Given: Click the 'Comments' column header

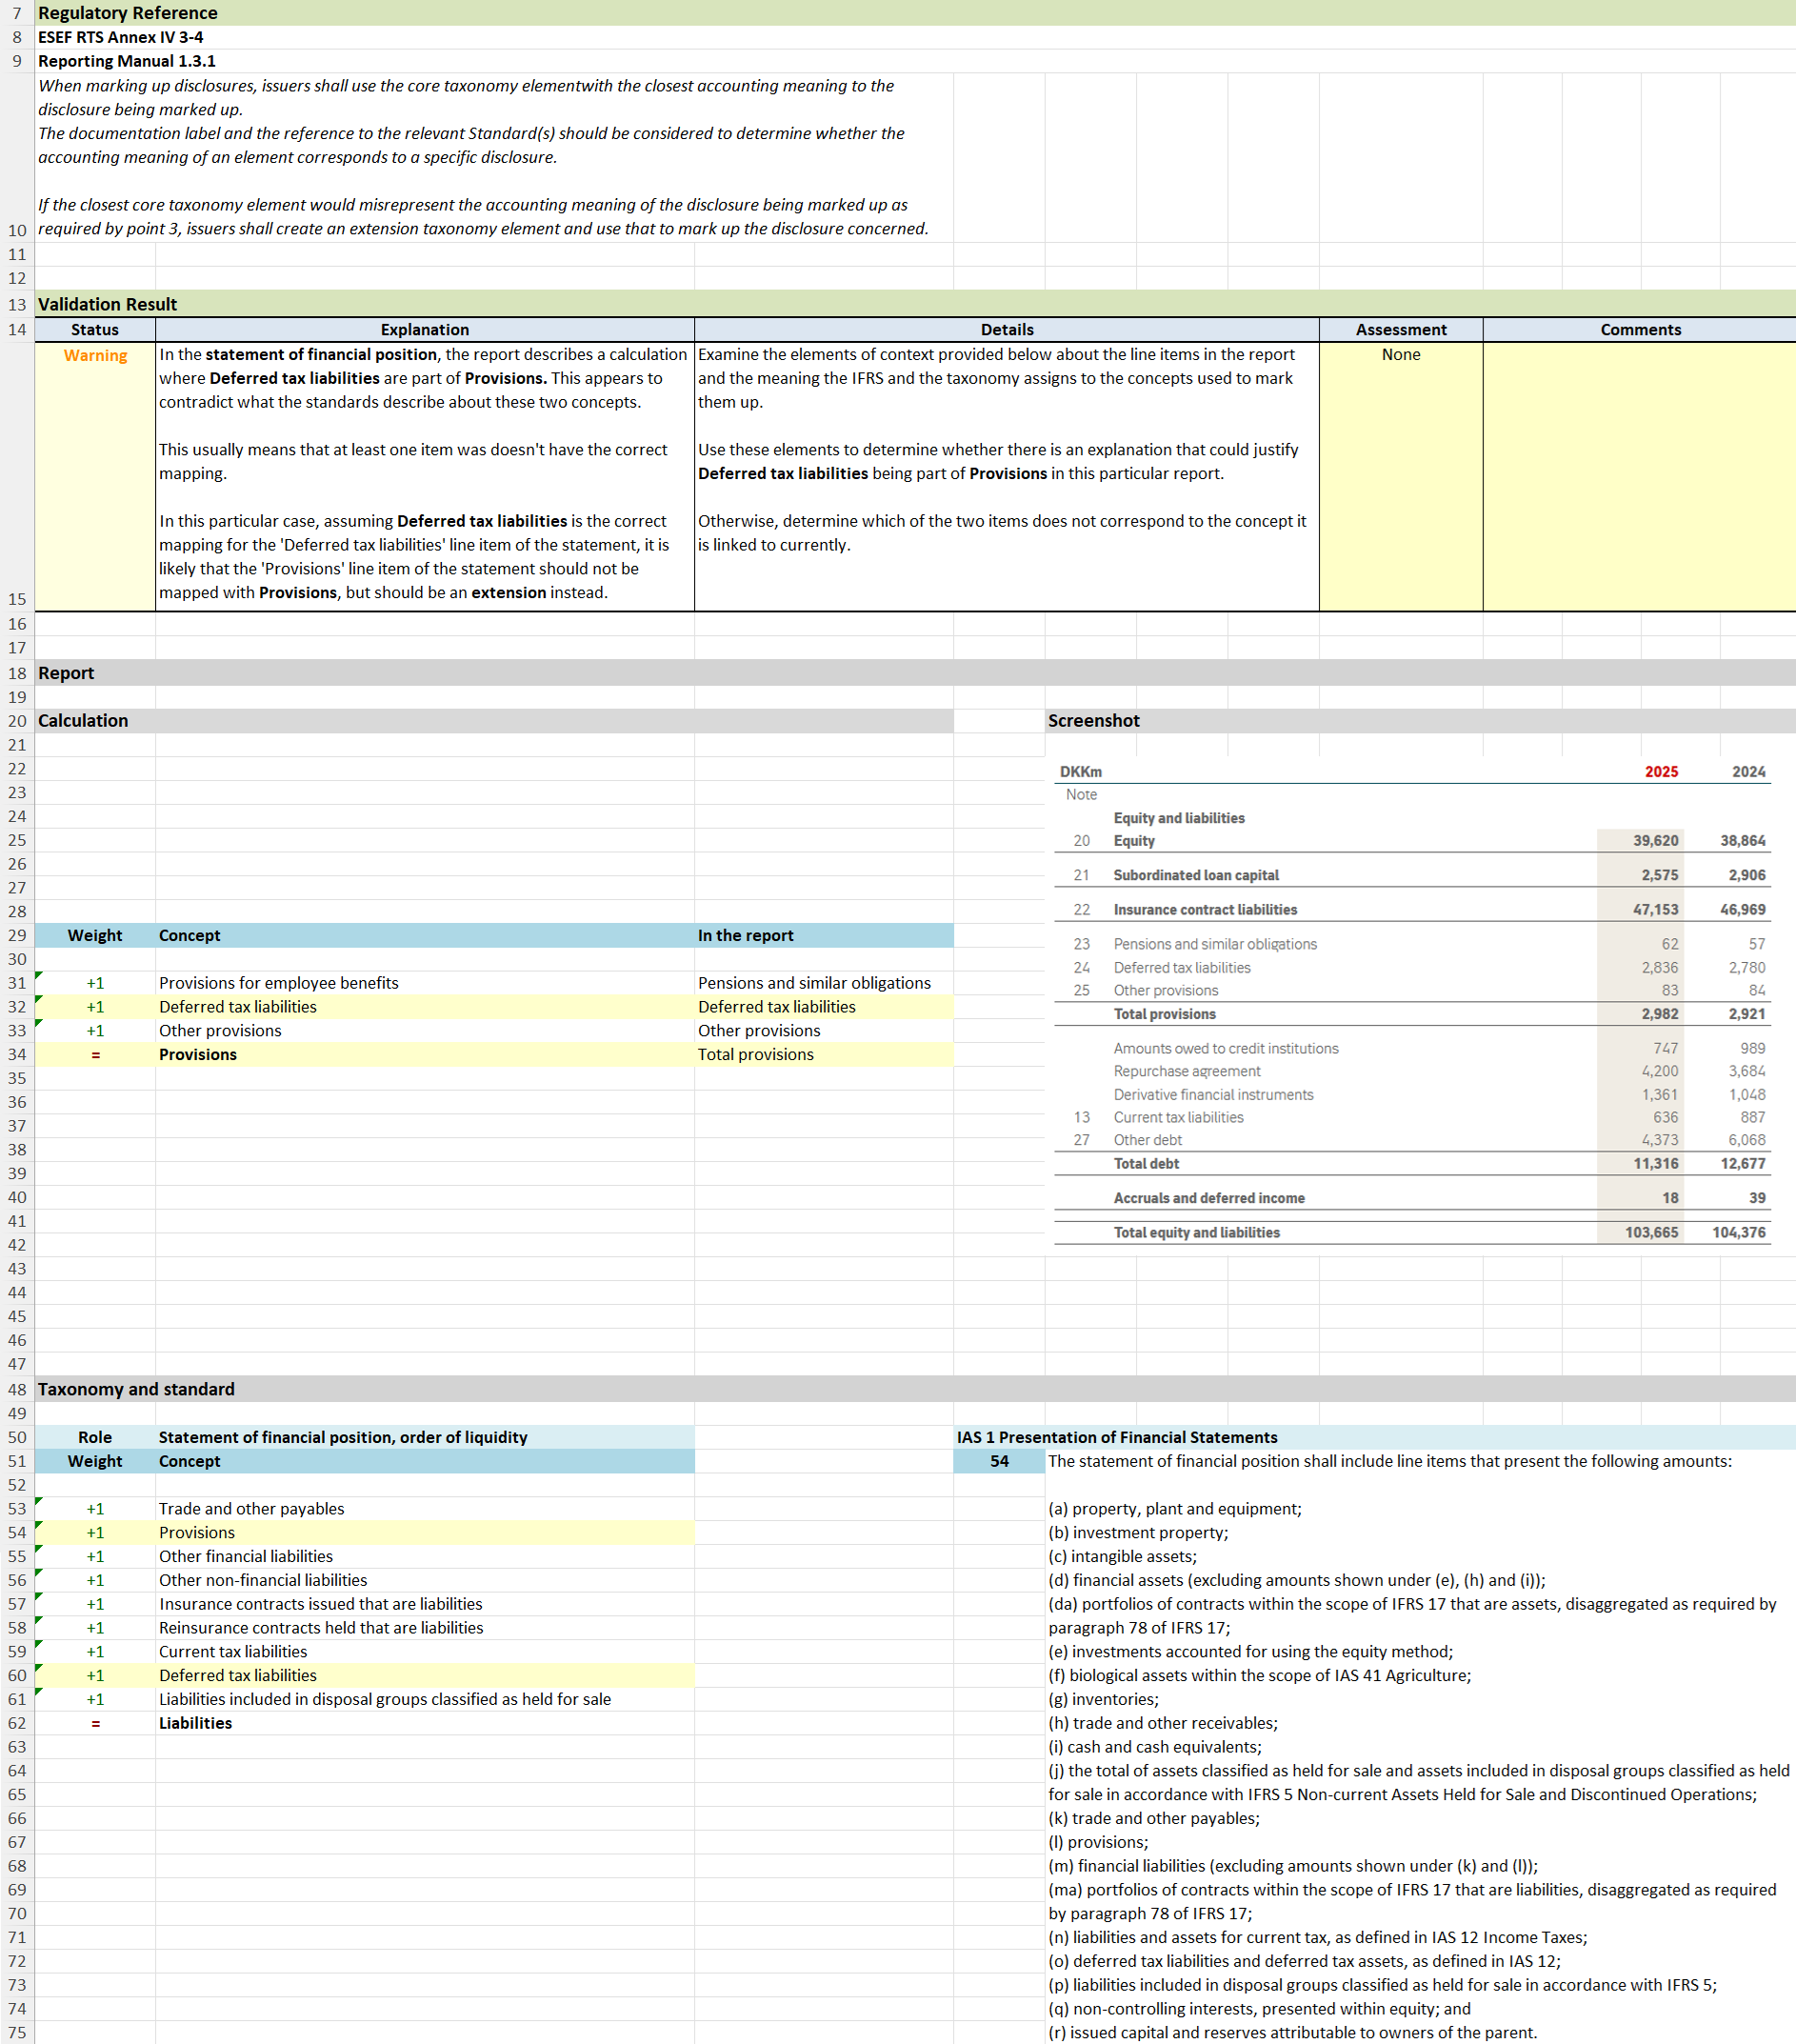Looking at the screenshot, I should [x=1640, y=330].
